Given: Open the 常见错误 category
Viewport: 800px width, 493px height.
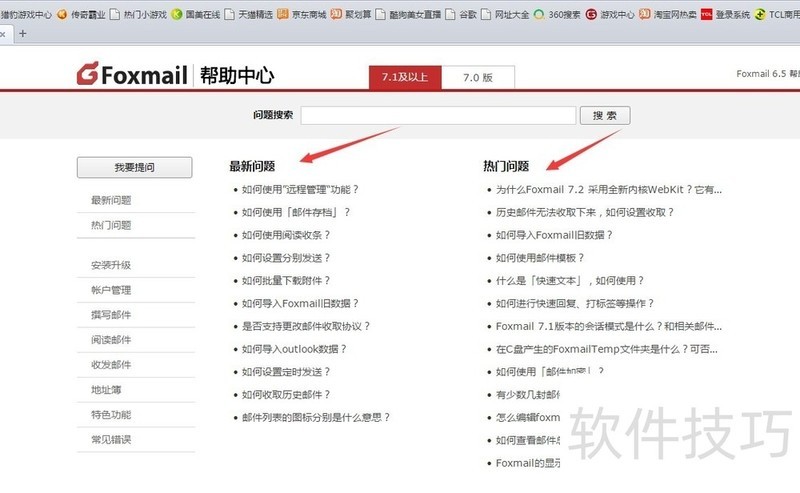Looking at the screenshot, I should click(x=111, y=439).
